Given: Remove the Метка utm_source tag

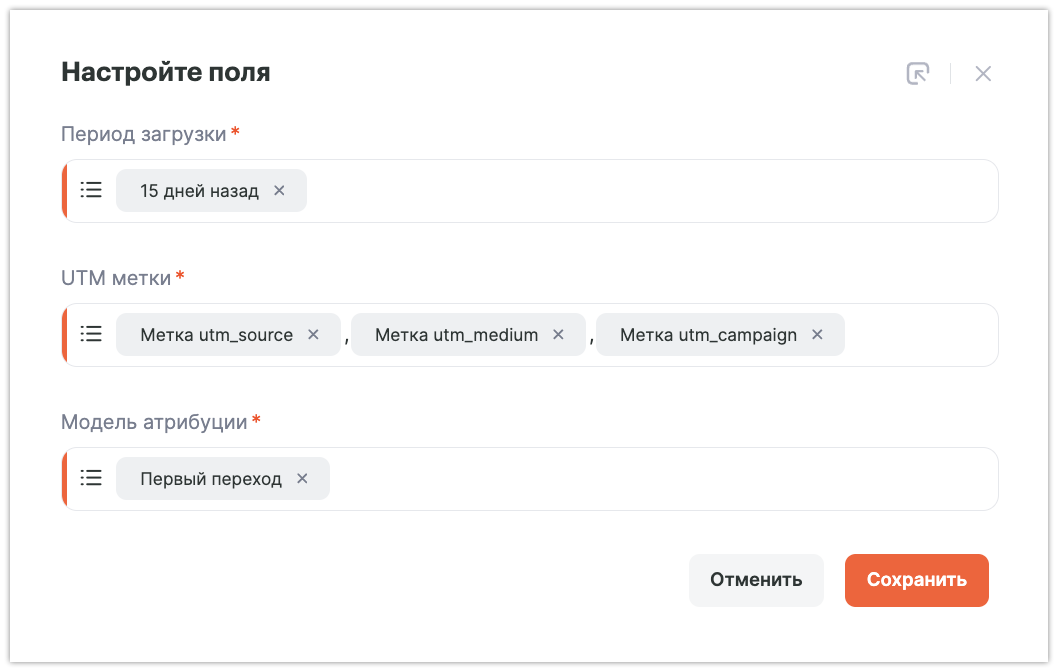Looking at the screenshot, I should [313, 335].
